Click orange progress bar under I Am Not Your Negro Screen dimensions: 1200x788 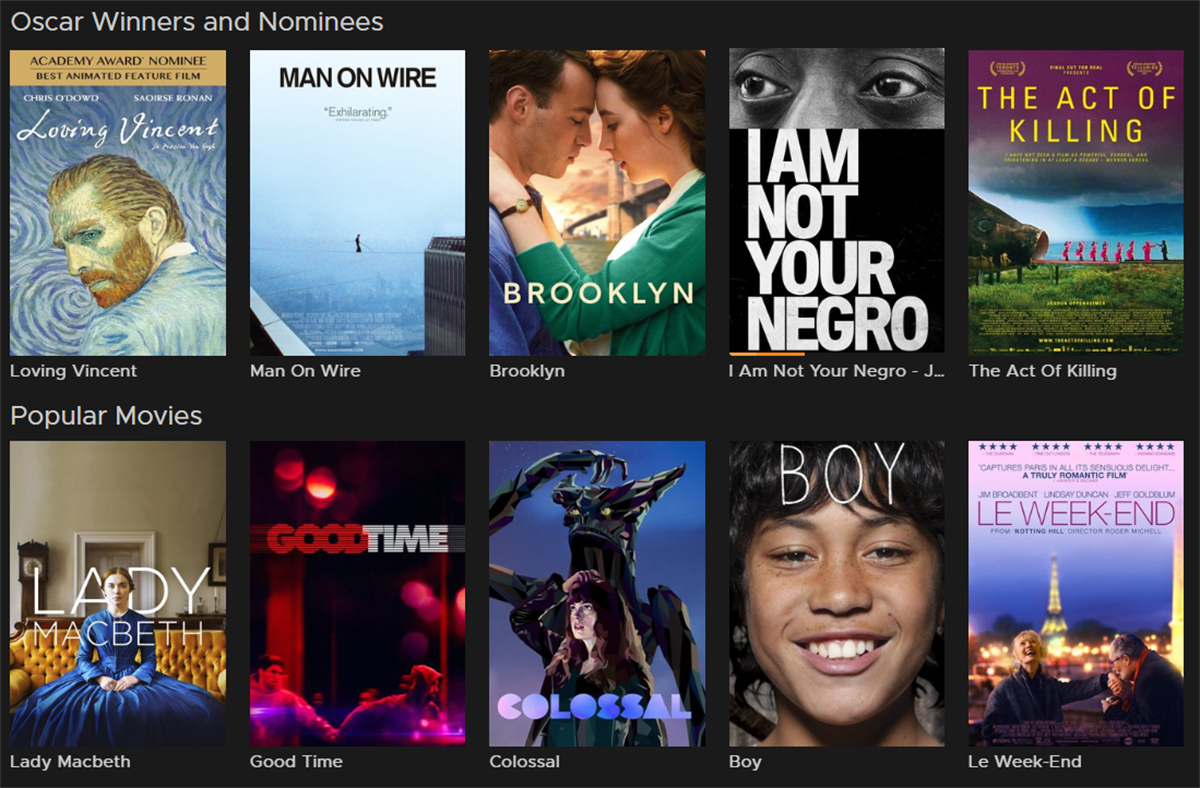click(767, 353)
